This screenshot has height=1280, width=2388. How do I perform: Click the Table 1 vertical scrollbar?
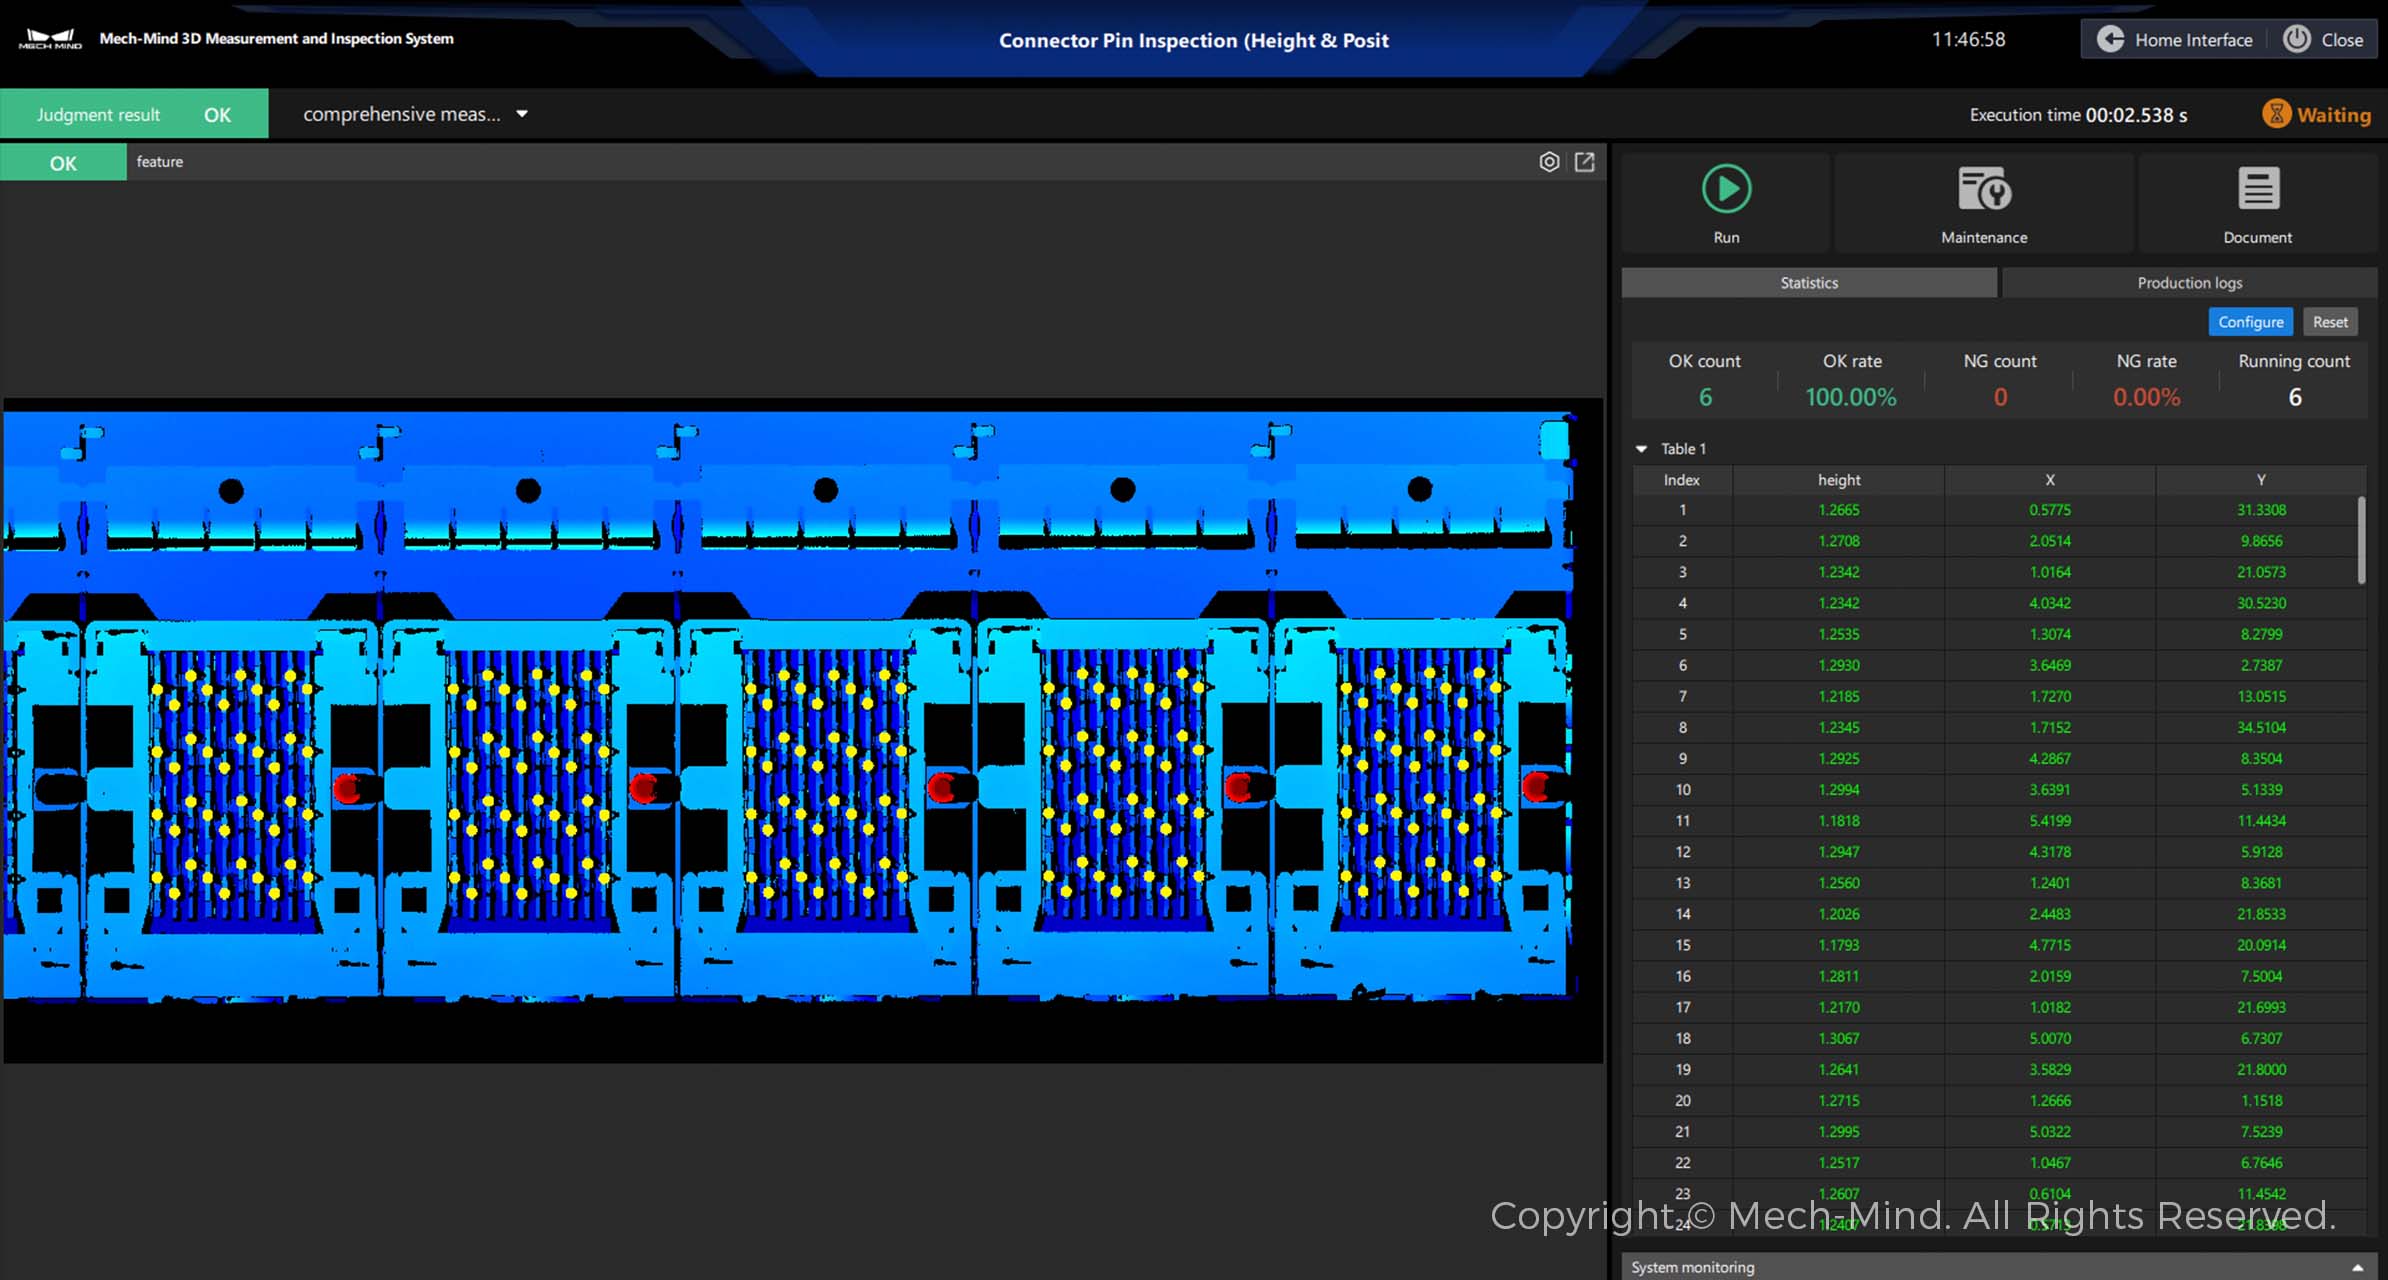coord(2361,540)
